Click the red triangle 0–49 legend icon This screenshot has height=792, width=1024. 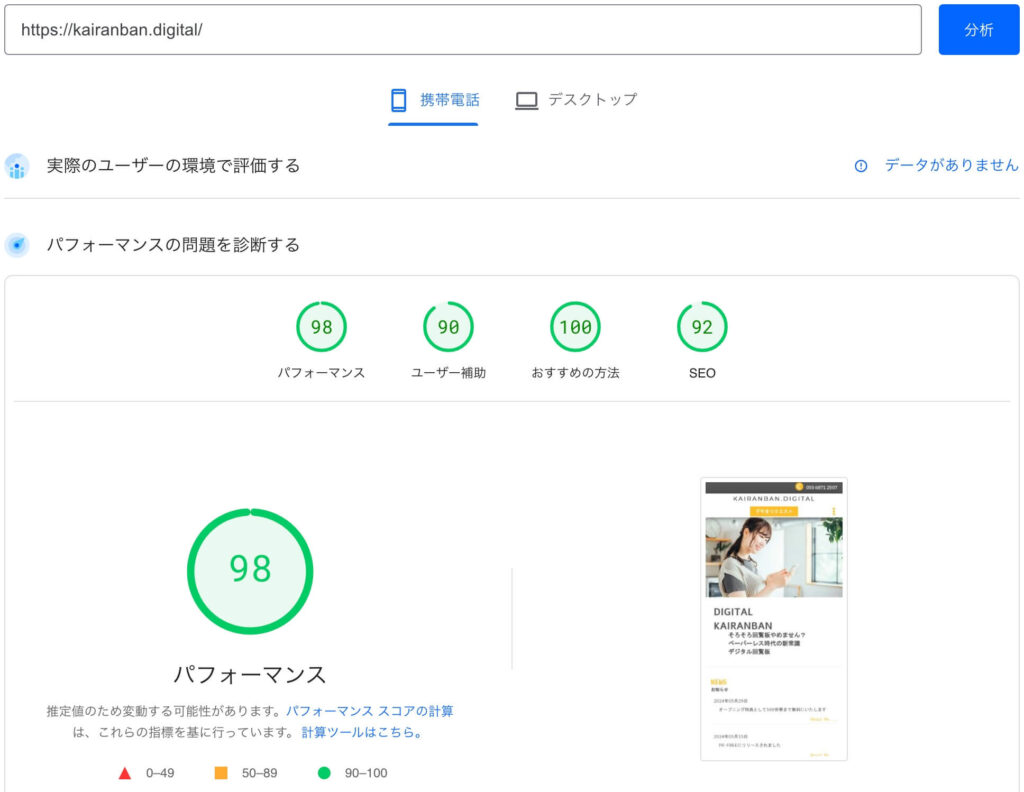125,773
